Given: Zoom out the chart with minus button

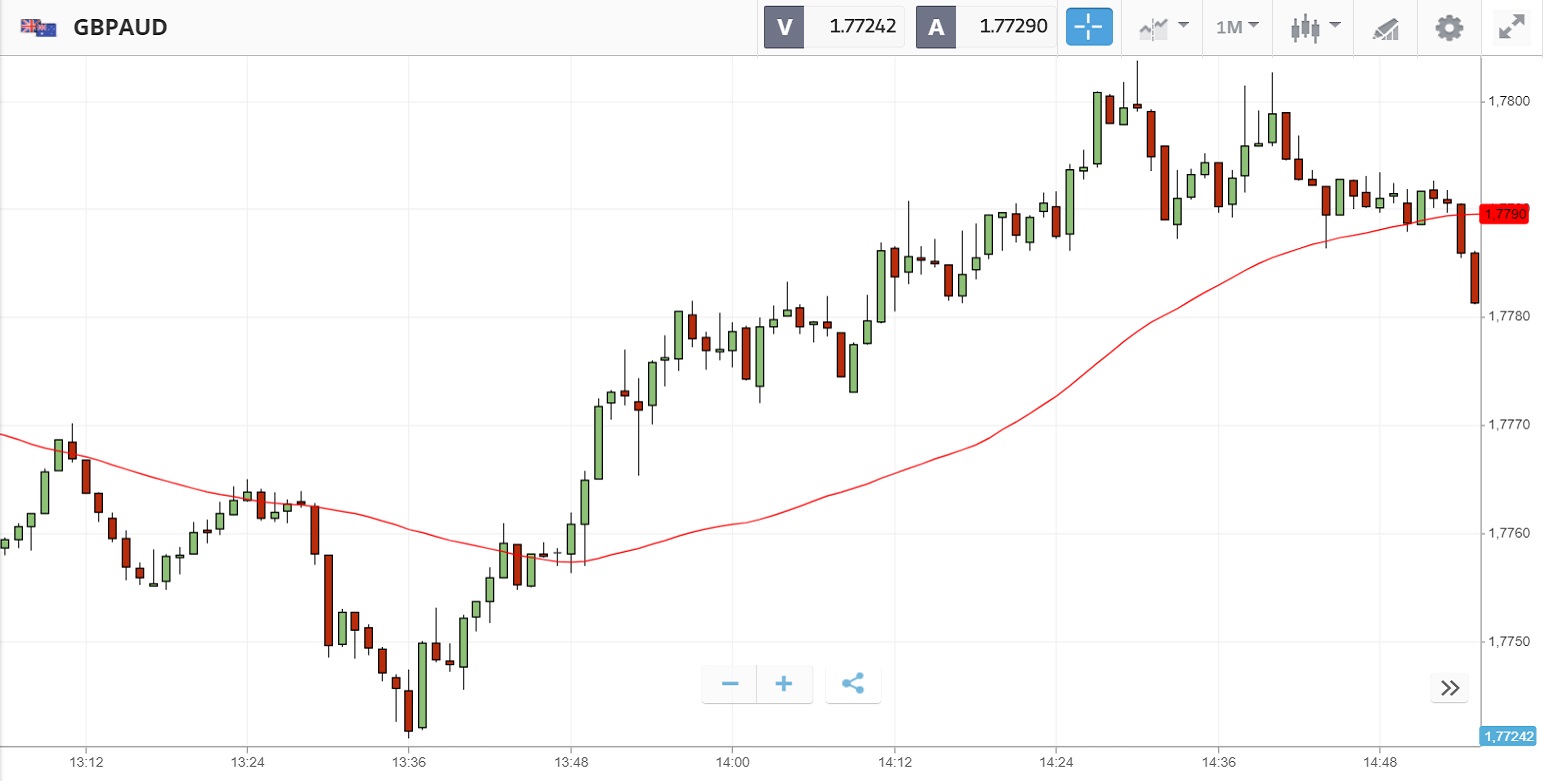Looking at the screenshot, I should (x=730, y=684).
